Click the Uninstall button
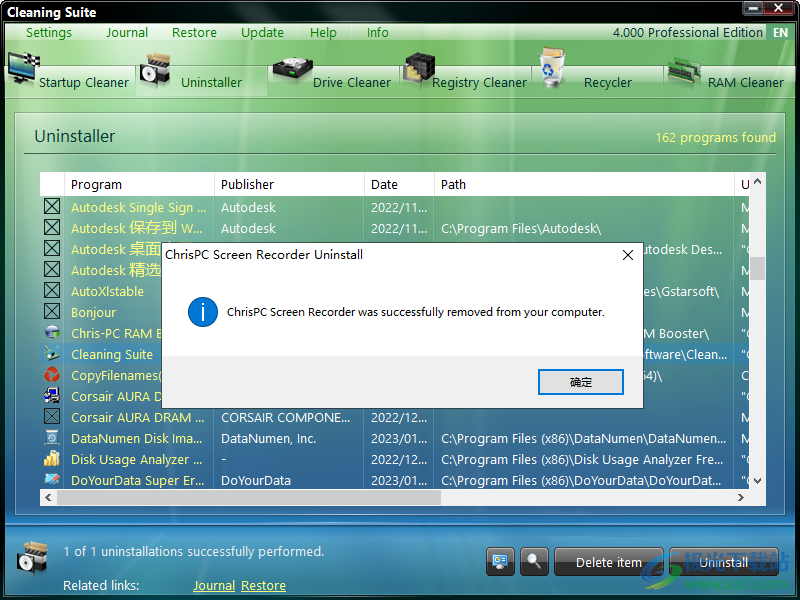This screenshot has width=800, height=600. coord(723,562)
